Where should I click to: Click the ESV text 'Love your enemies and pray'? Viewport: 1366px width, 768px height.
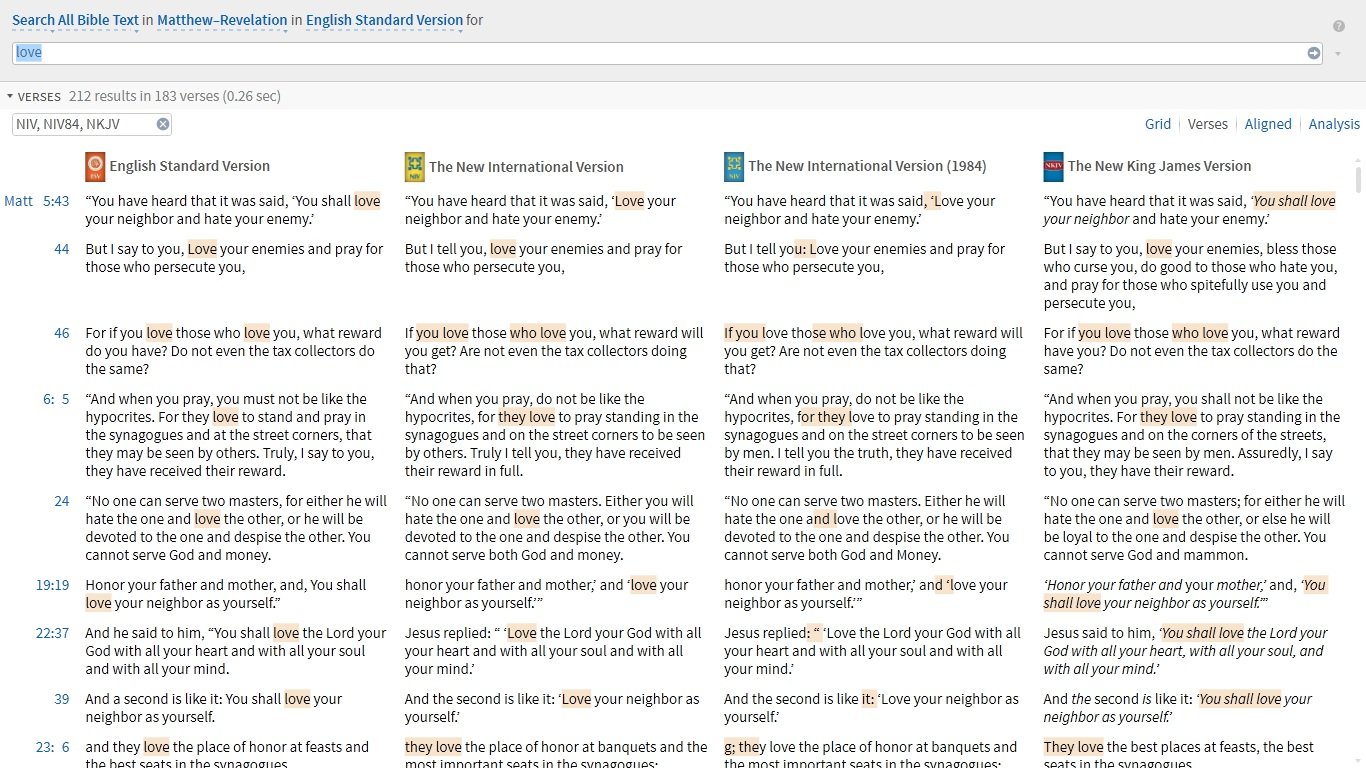(x=273, y=249)
